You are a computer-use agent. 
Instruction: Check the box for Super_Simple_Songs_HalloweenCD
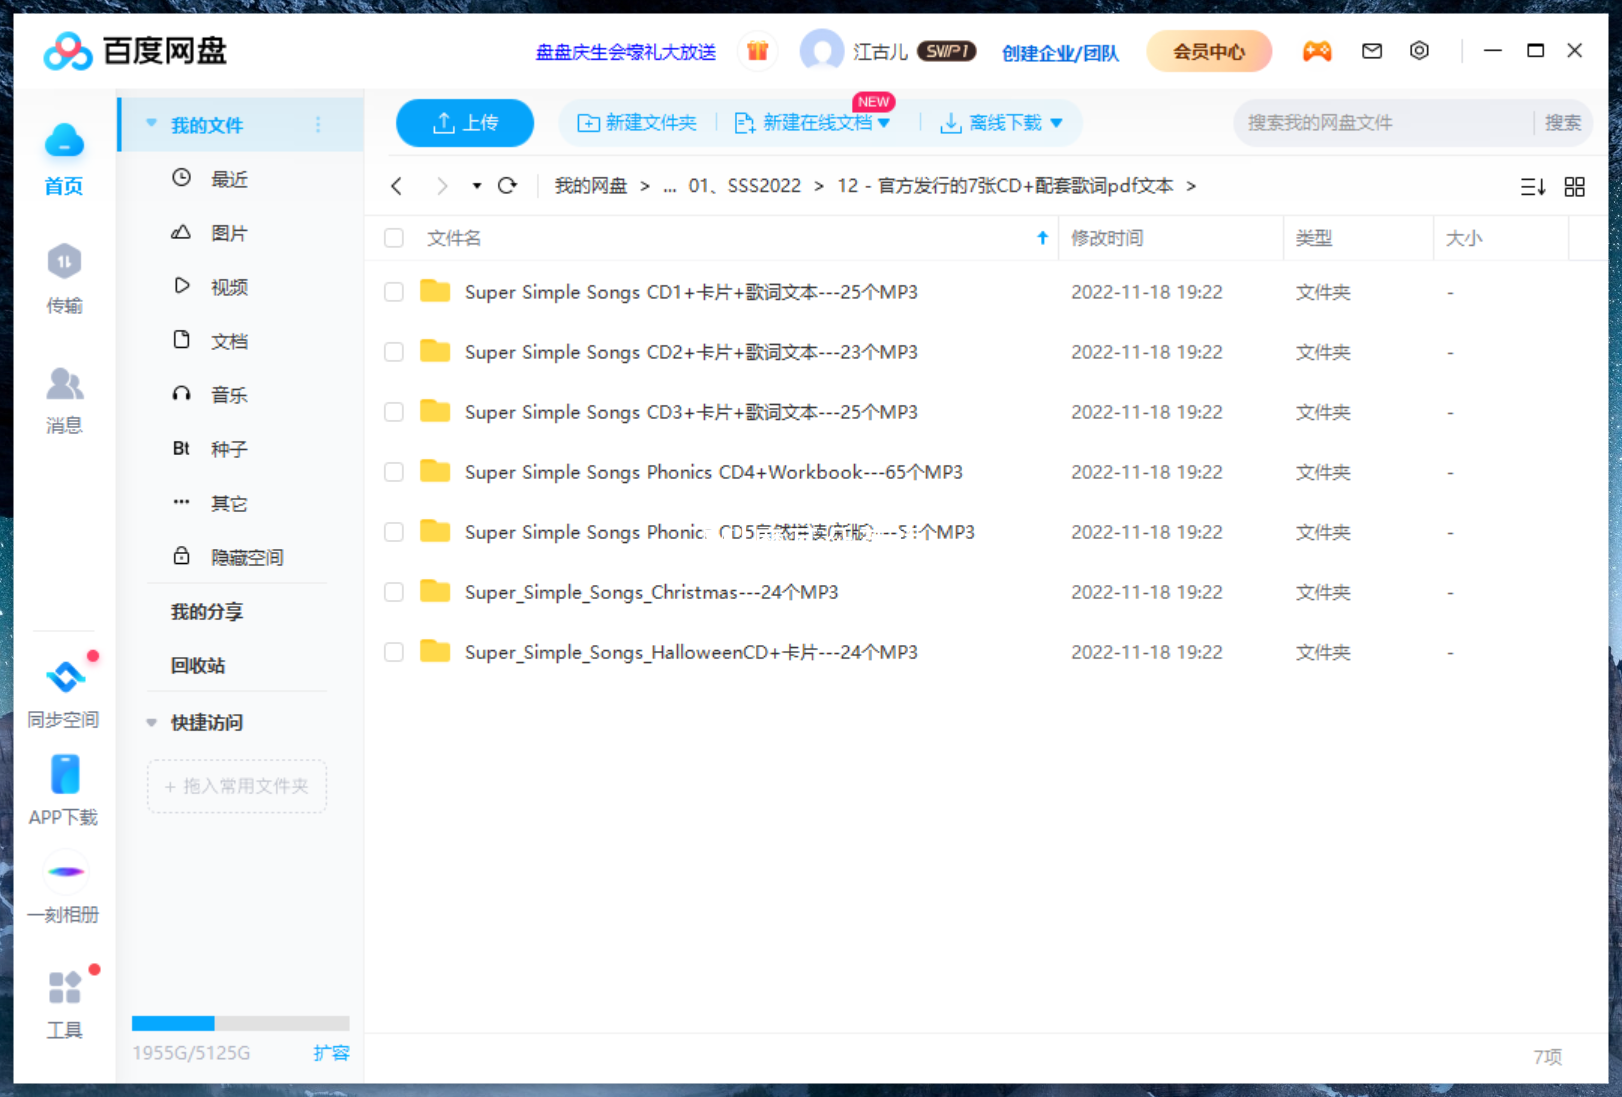394,652
